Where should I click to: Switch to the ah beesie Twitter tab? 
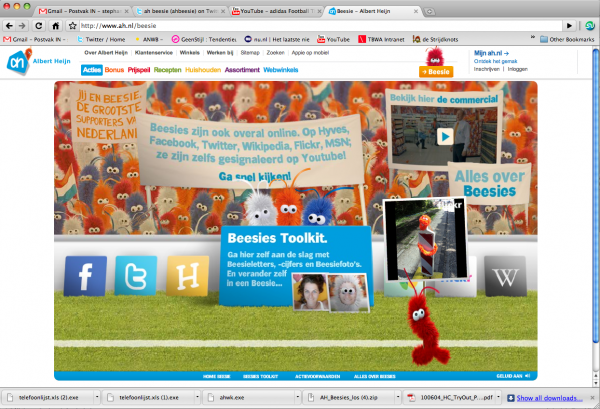[181, 11]
